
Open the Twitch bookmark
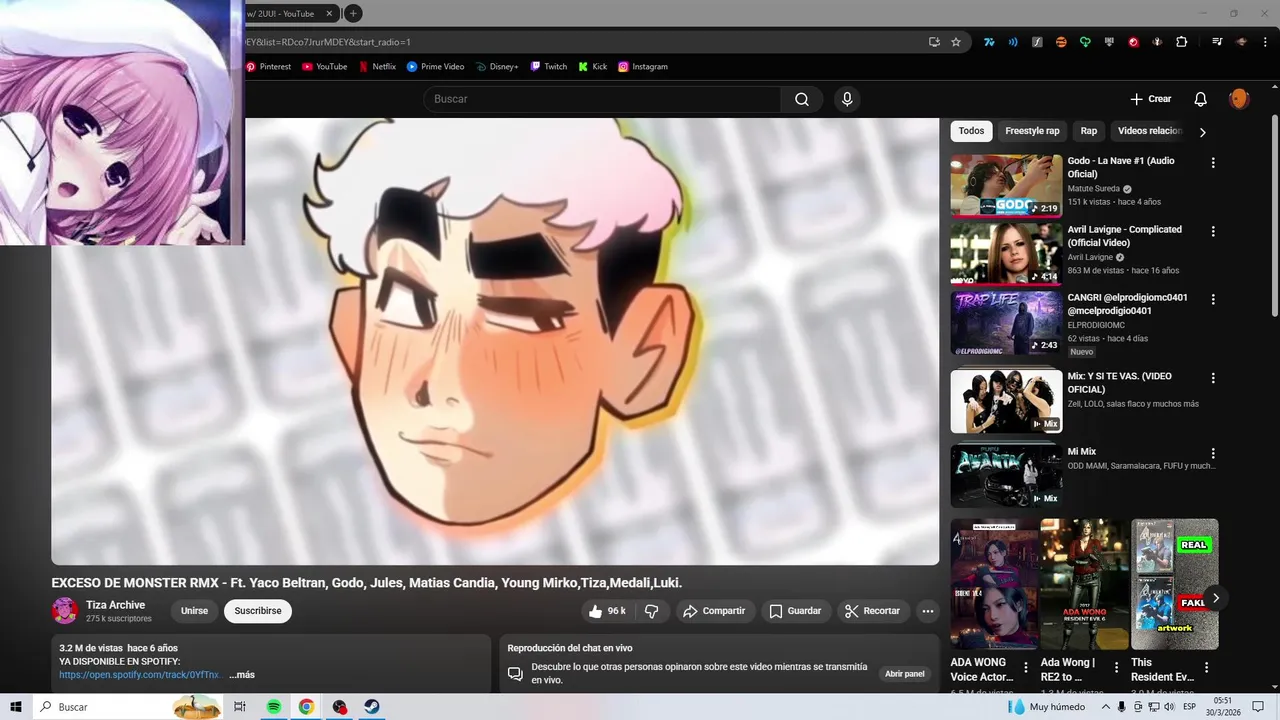click(549, 67)
